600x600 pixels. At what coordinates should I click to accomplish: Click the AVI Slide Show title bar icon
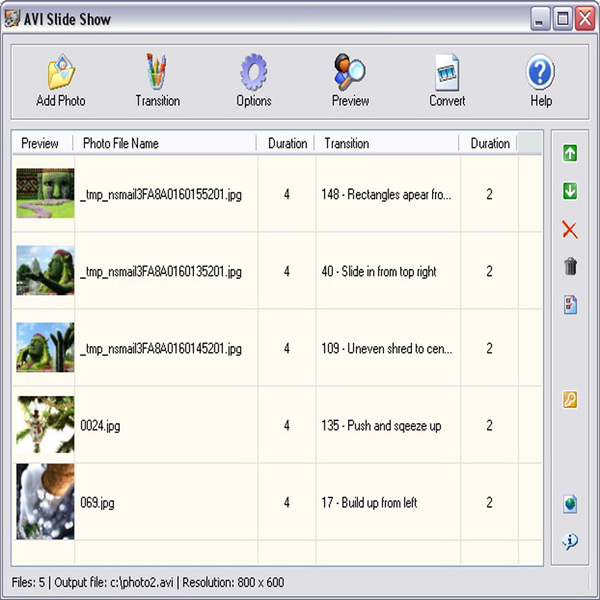[11, 18]
